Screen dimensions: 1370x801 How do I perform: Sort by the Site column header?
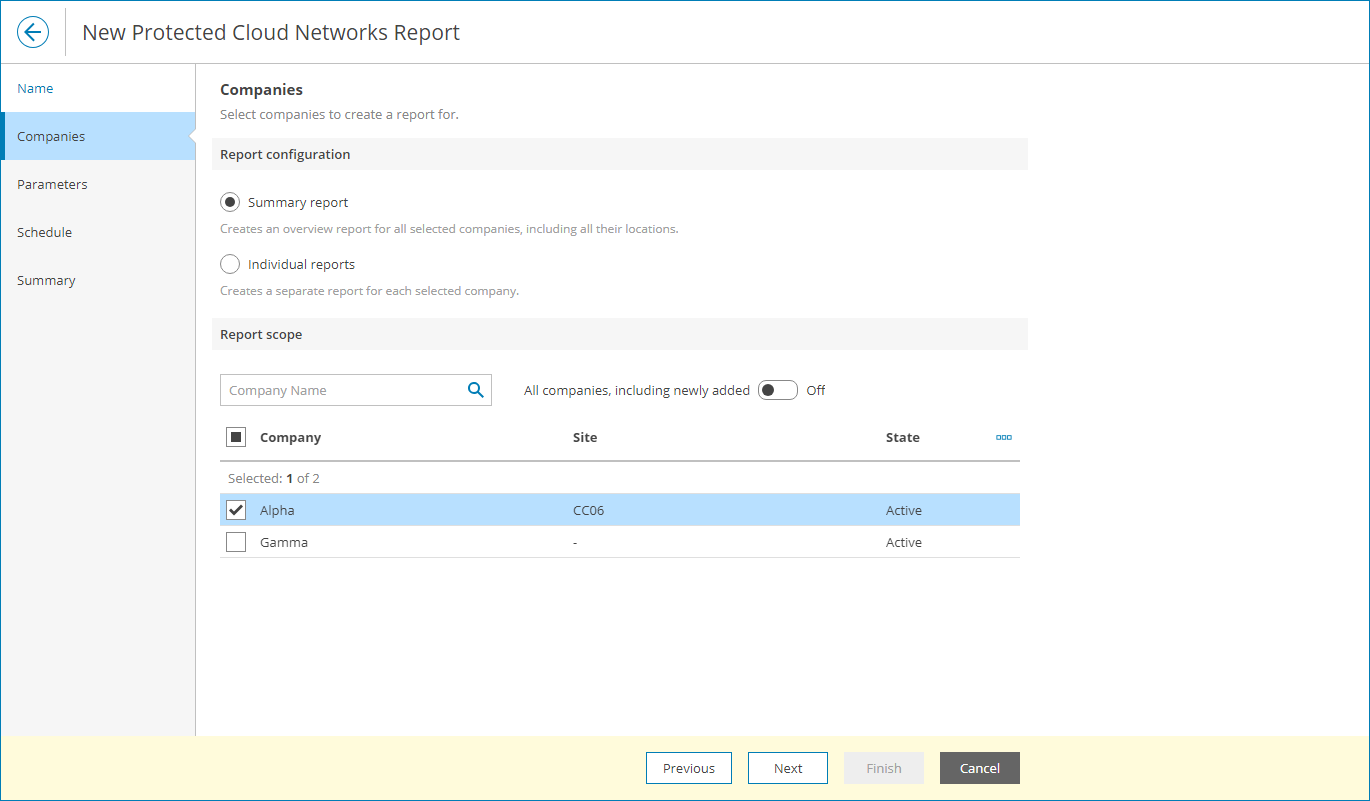pyautogui.click(x=585, y=437)
